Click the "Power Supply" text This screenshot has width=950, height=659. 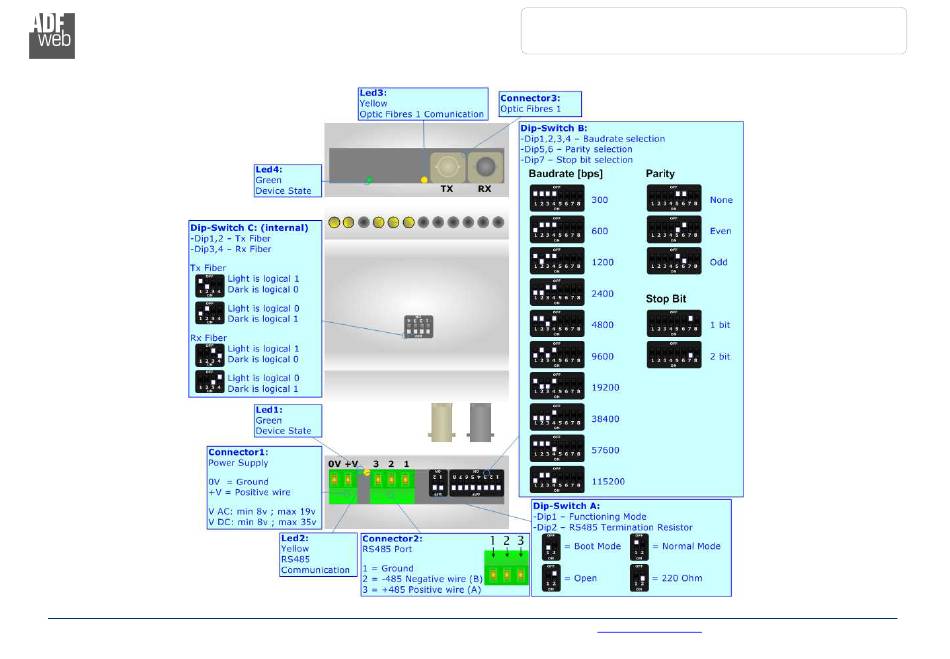pos(238,463)
